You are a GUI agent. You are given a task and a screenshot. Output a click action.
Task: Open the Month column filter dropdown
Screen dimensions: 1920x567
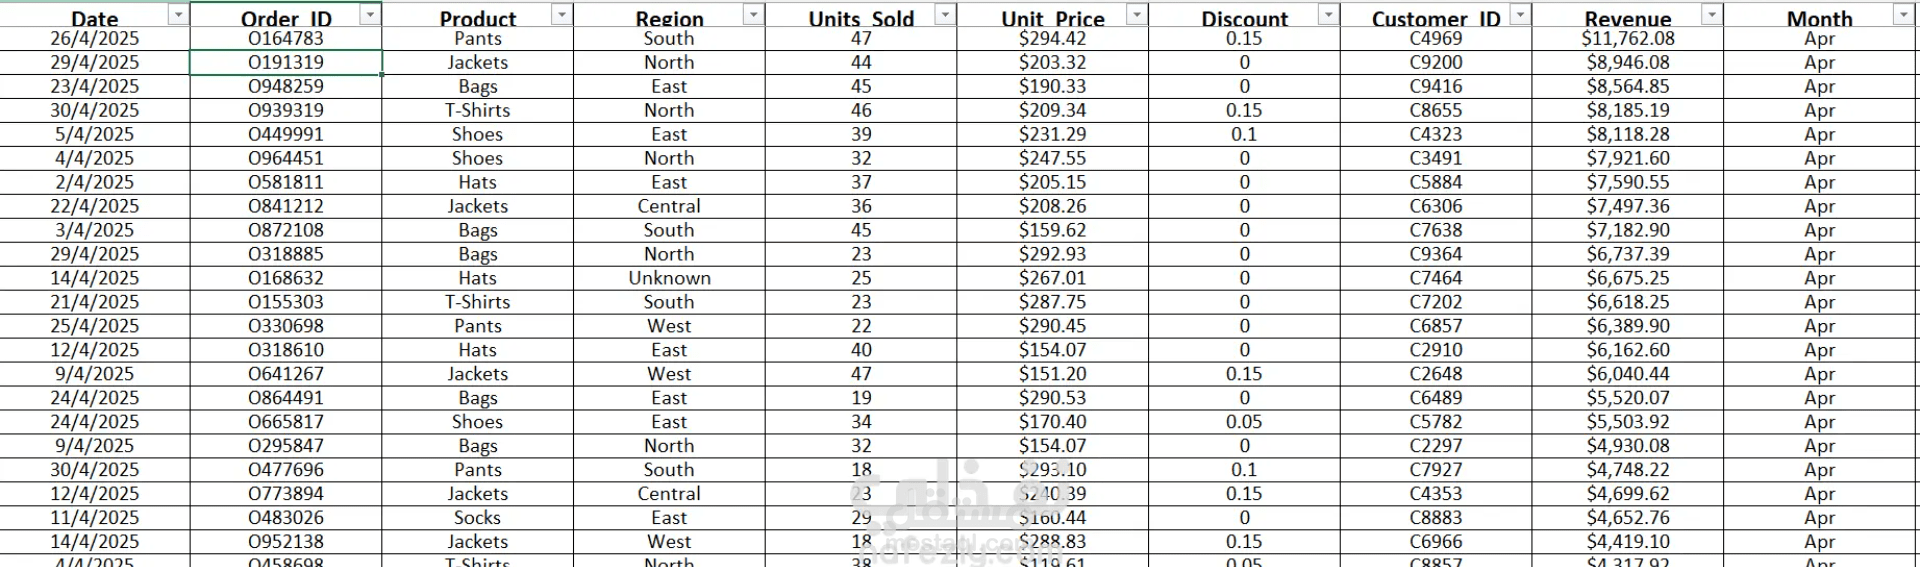click(1904, 14)
